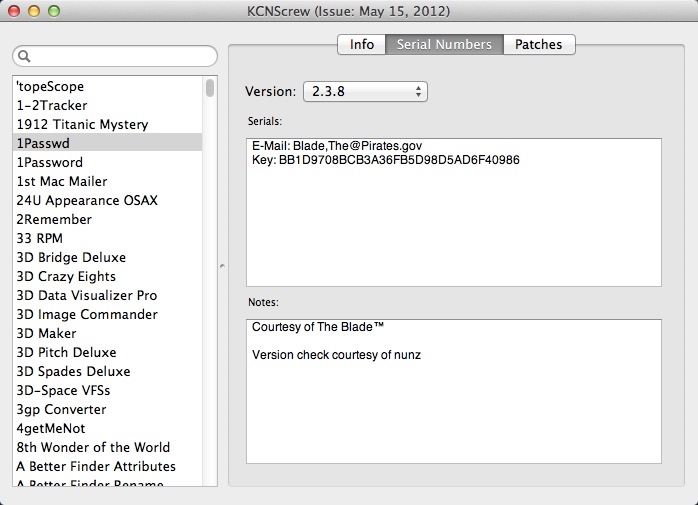Image resolution: width=698 pixels, height=505 pixels.
Task: Select the Serial Numbers tab
Action: [444, 45]
